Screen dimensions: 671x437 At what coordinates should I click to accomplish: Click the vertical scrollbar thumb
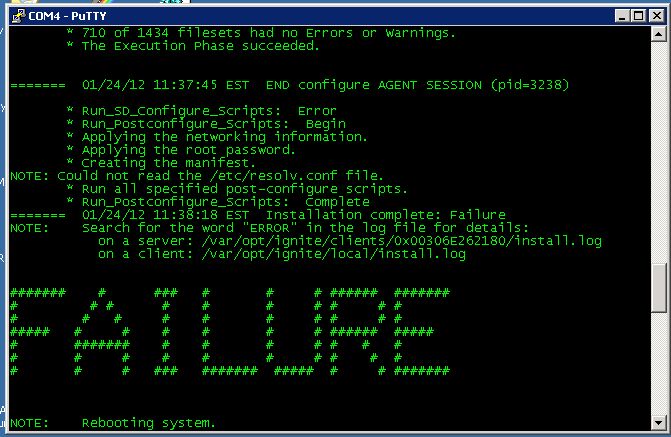click(x=659, y=288)
